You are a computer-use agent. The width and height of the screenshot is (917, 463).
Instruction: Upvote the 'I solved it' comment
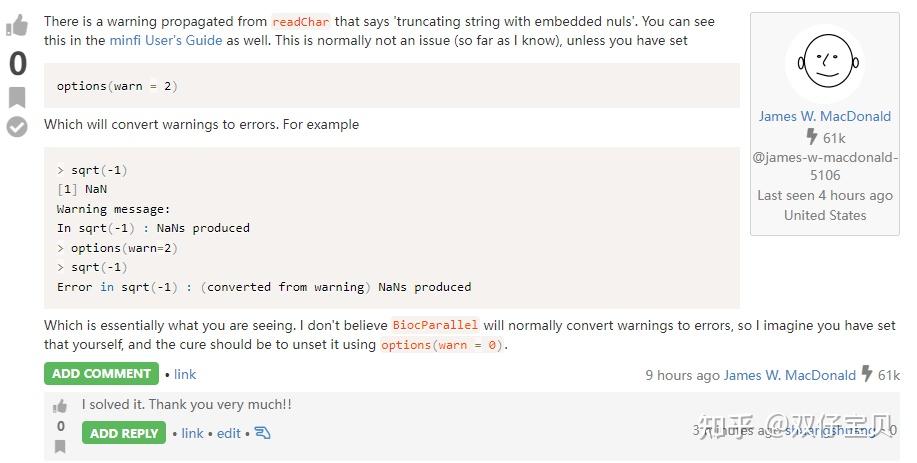60,406
